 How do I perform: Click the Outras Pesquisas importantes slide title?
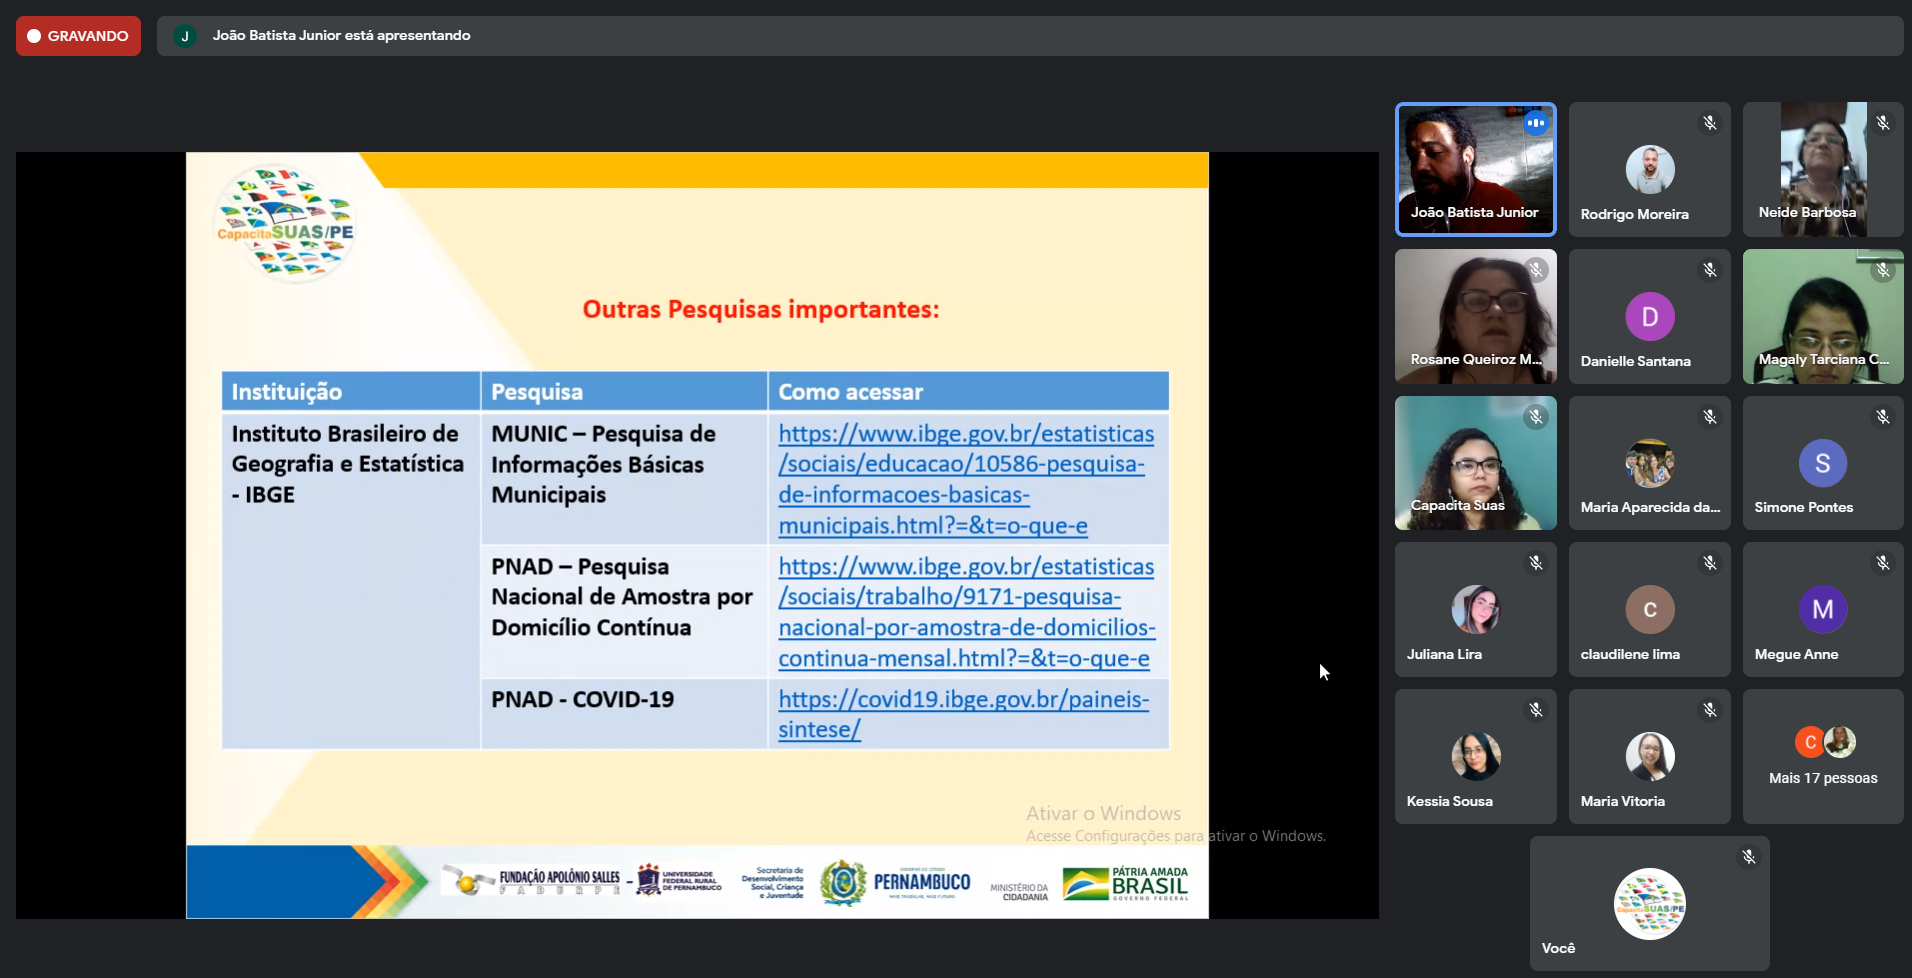(761, 310)
